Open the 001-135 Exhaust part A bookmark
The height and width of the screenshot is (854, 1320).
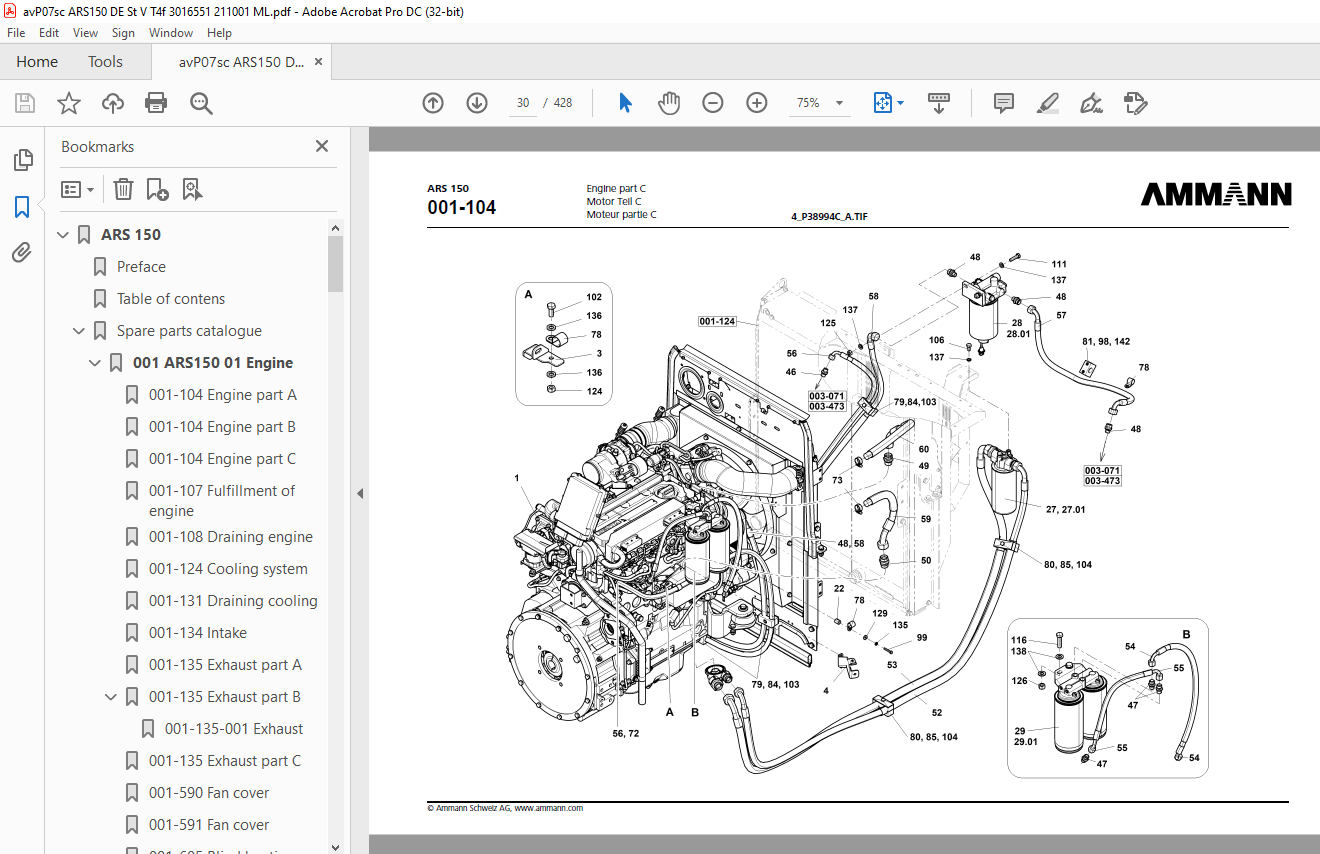click(225, 665)
